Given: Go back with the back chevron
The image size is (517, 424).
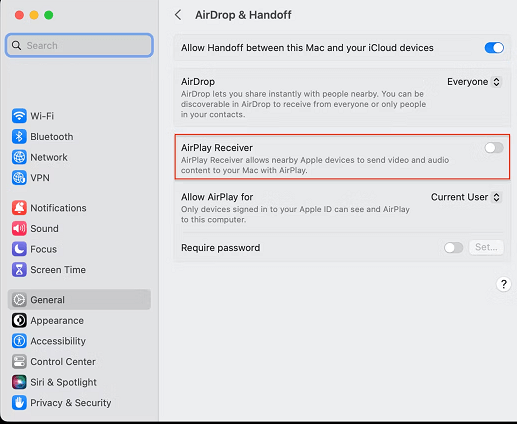Looking at the screenshot, I should pyautogui.click(x=178, y=15).
